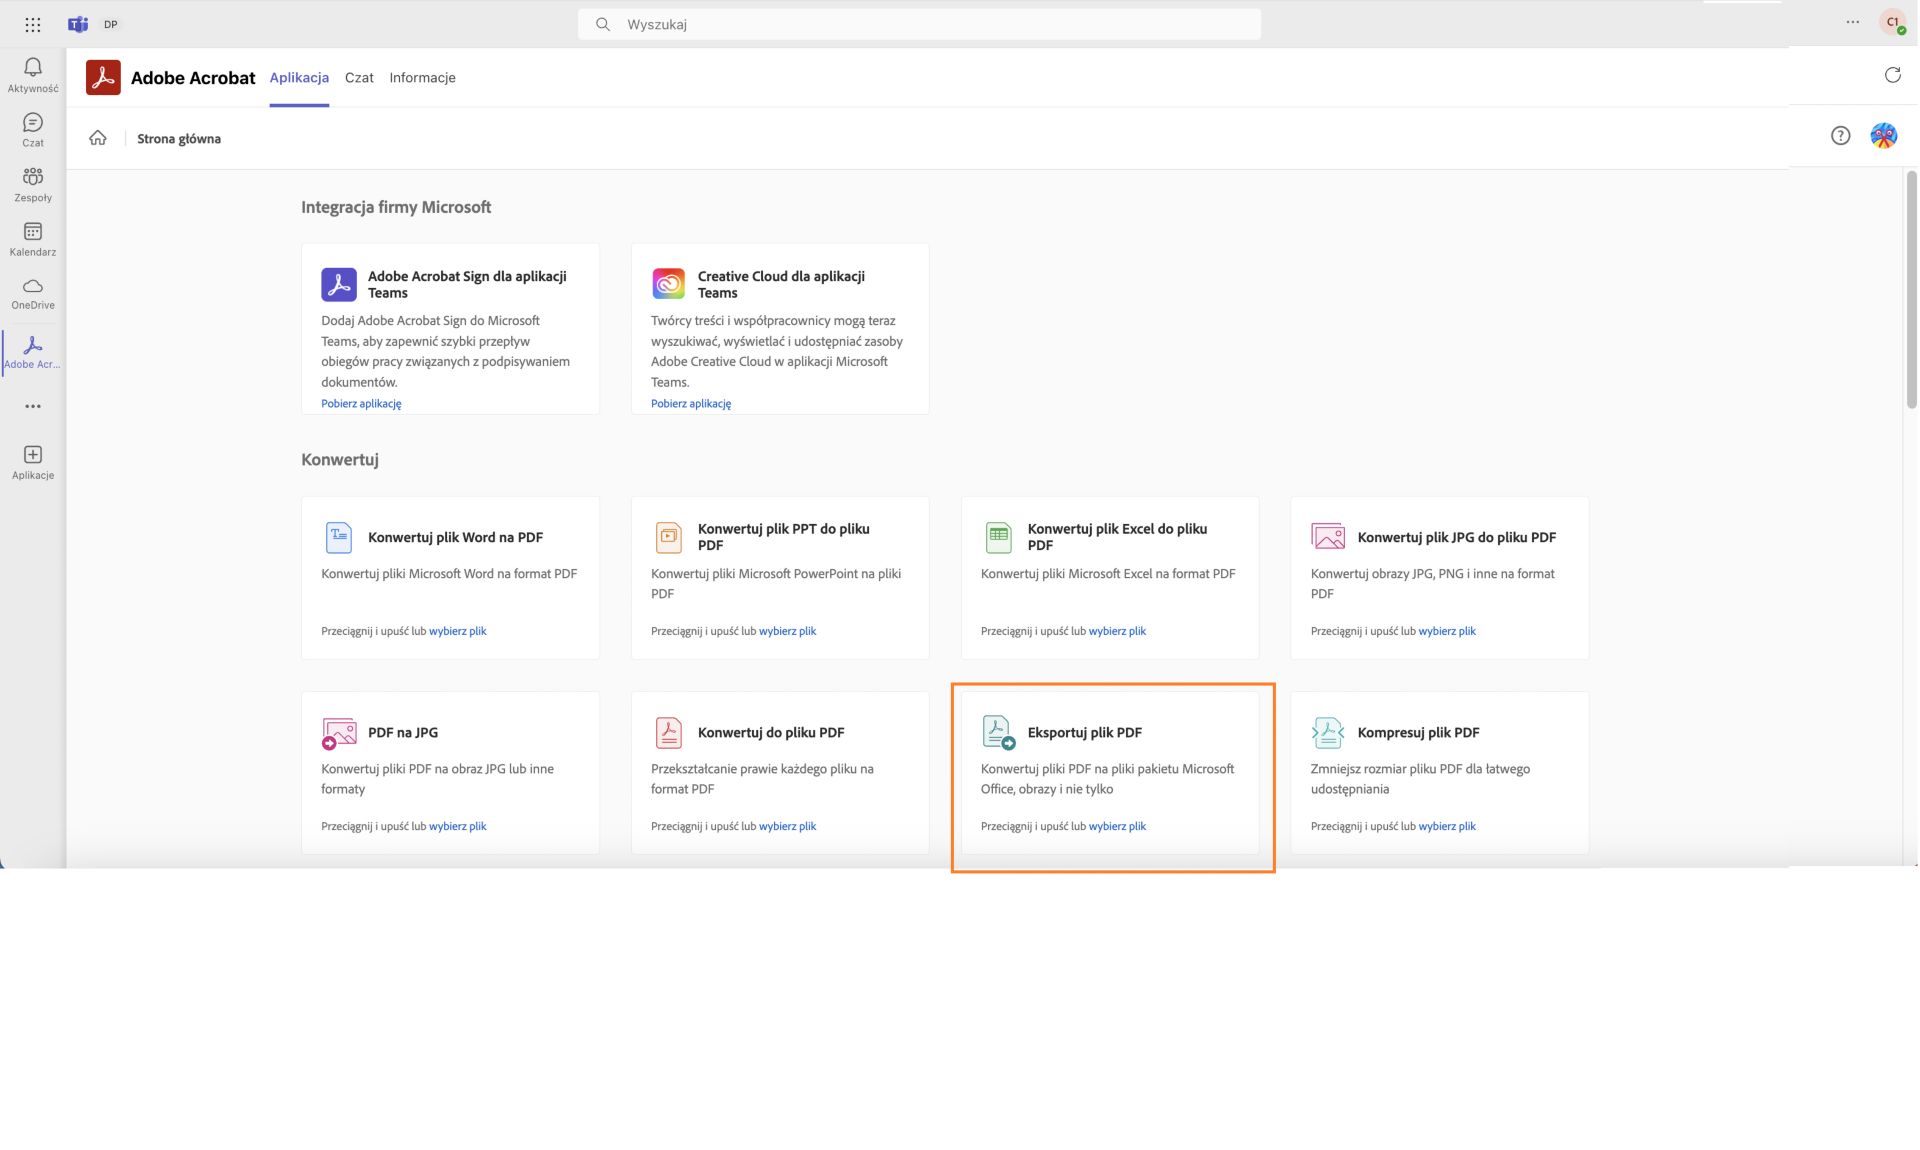
Task: Click the Microsoft Teams logo icon
Action: pyautogui.click(x=78, y=24)
